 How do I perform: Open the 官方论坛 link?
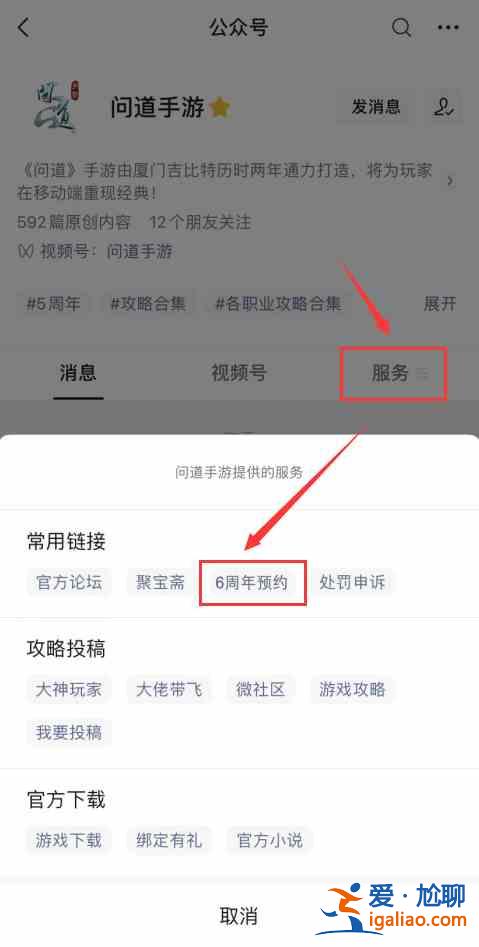69,583
